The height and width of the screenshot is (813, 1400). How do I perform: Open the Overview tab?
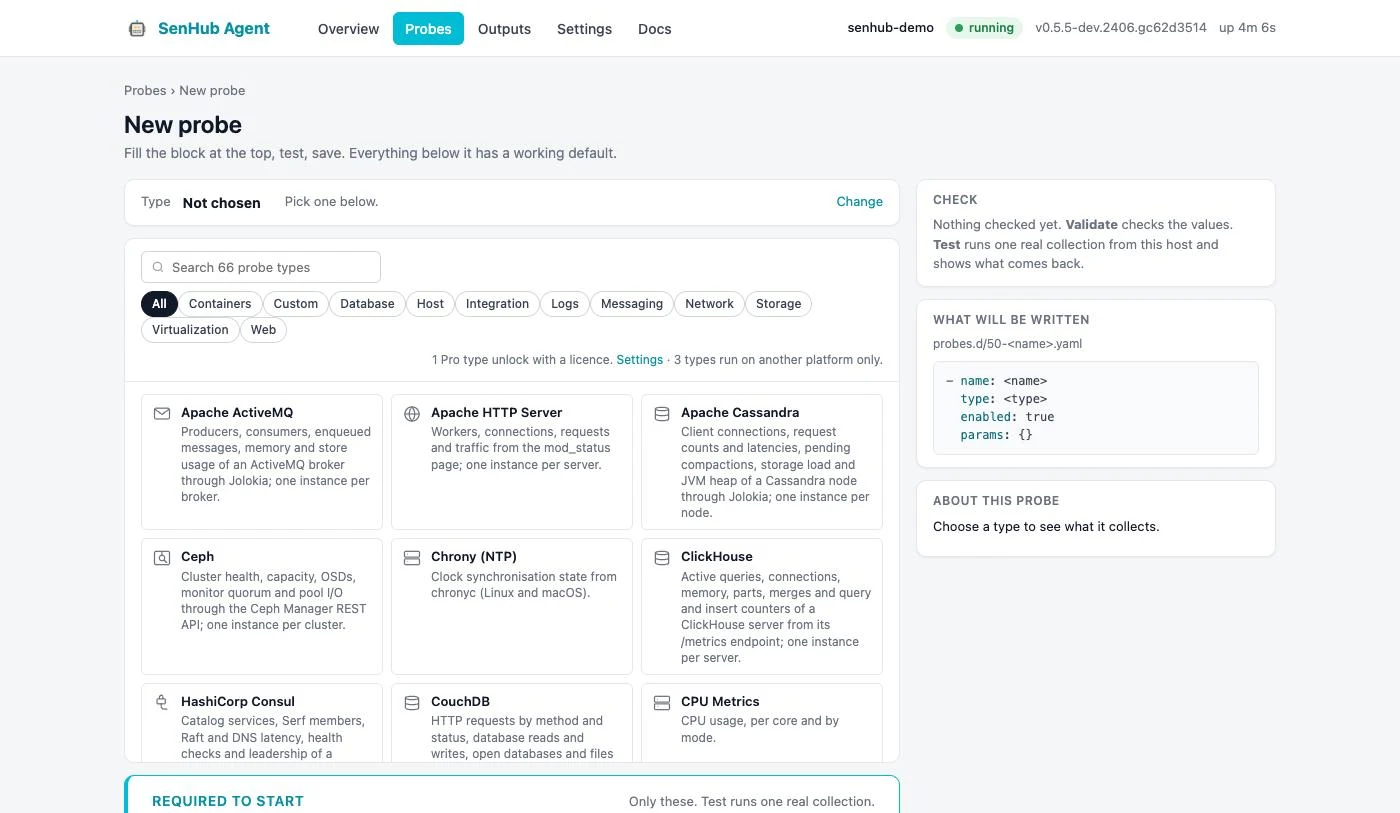348,29
